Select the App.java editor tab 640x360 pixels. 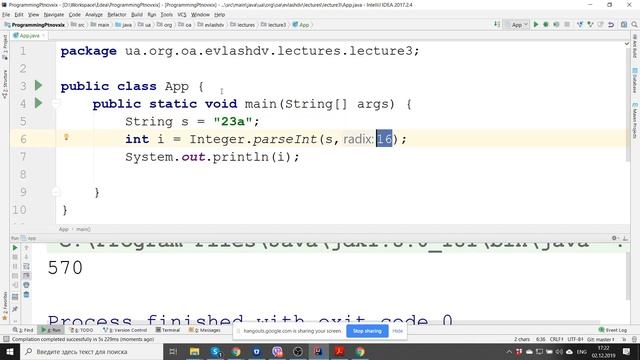[29, 36]
